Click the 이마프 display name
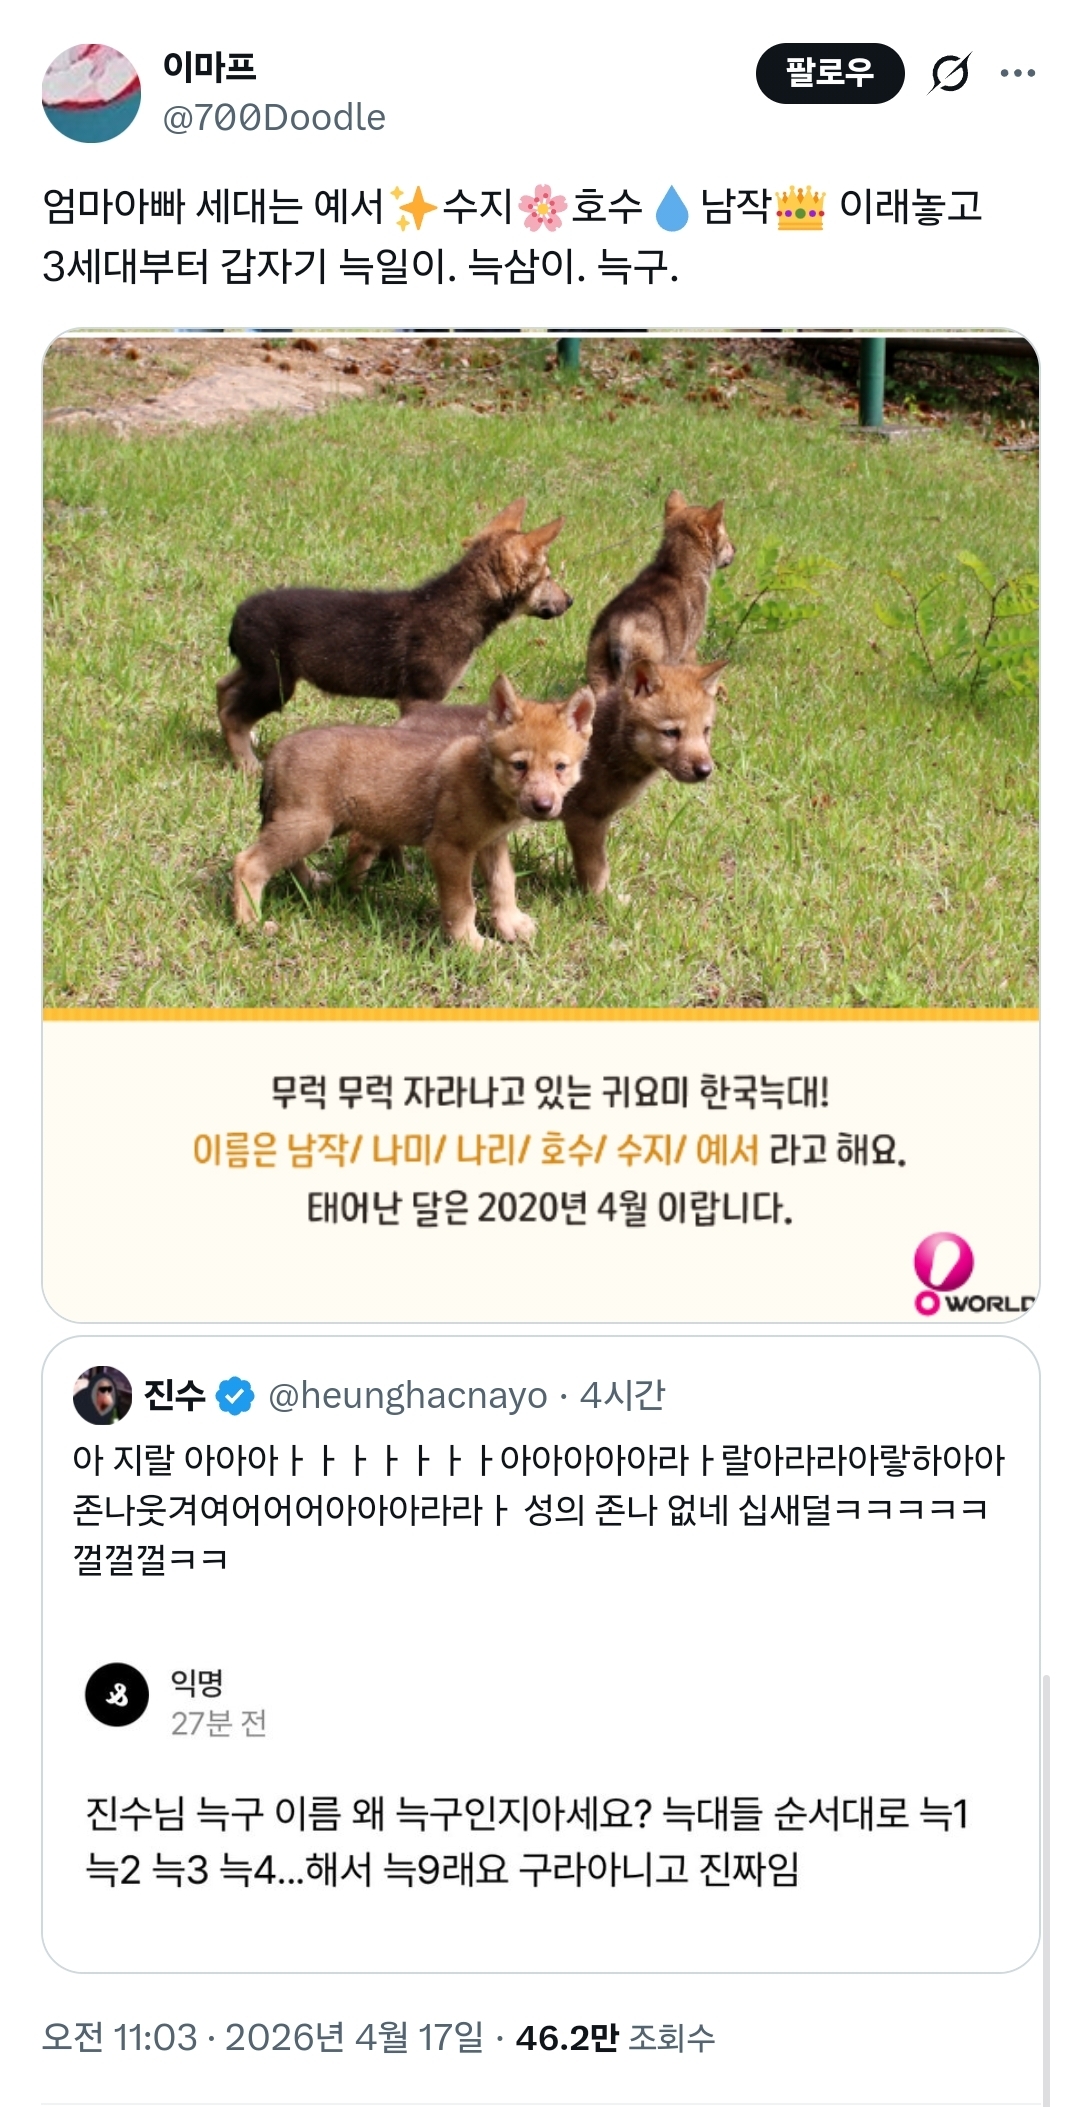 pyautogui.click(x=210, y=67)
